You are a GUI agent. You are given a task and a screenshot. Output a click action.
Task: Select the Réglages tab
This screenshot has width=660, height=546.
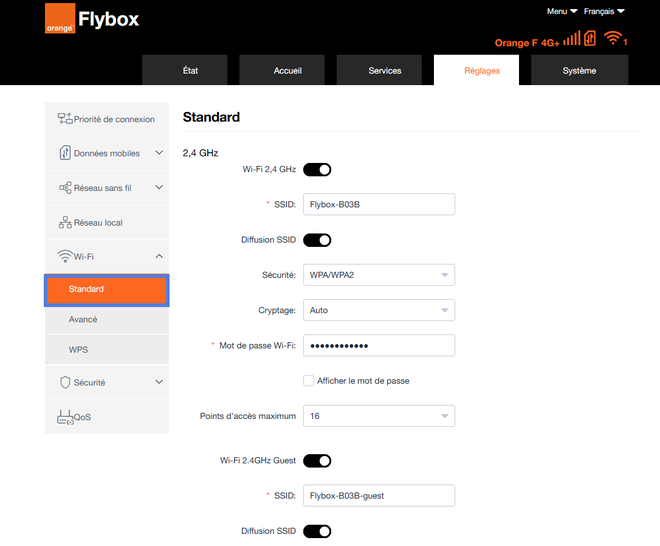476,70
